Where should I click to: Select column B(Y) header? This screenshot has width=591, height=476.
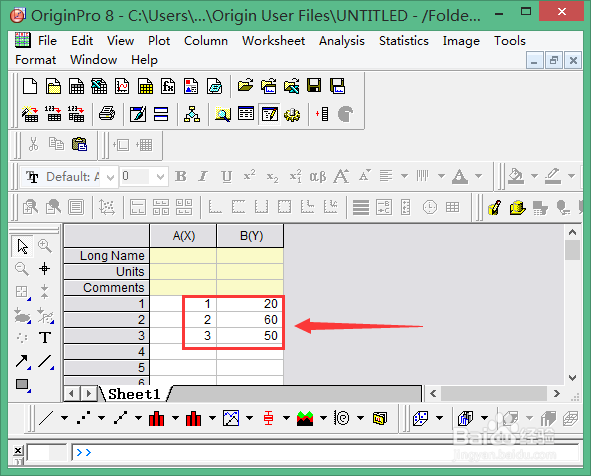(250, 236)
